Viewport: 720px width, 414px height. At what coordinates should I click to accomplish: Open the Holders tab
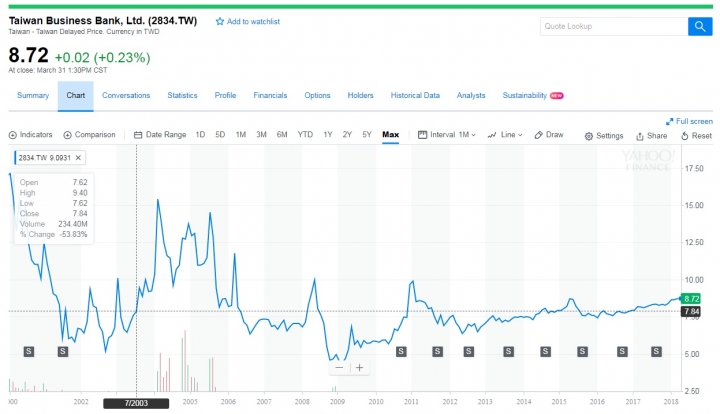click(x=360, y=95)
